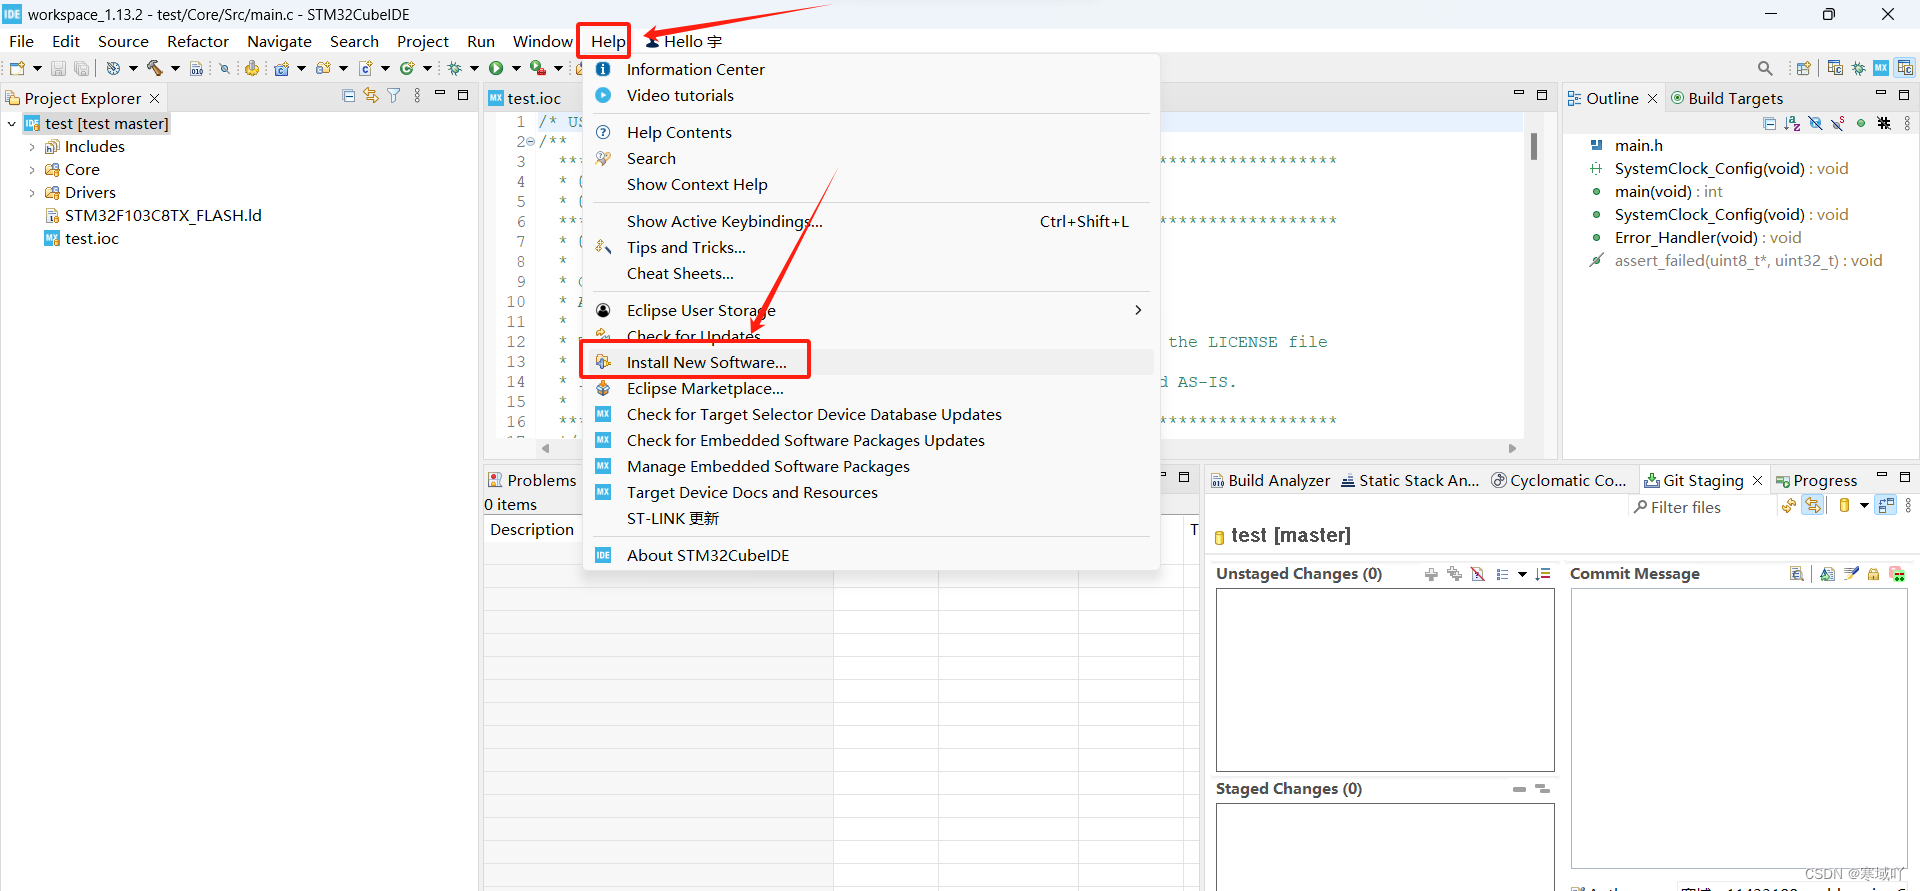Click the Add selected files plus icon
This screenshot has width=1920, height=891.
(1431, 574)
